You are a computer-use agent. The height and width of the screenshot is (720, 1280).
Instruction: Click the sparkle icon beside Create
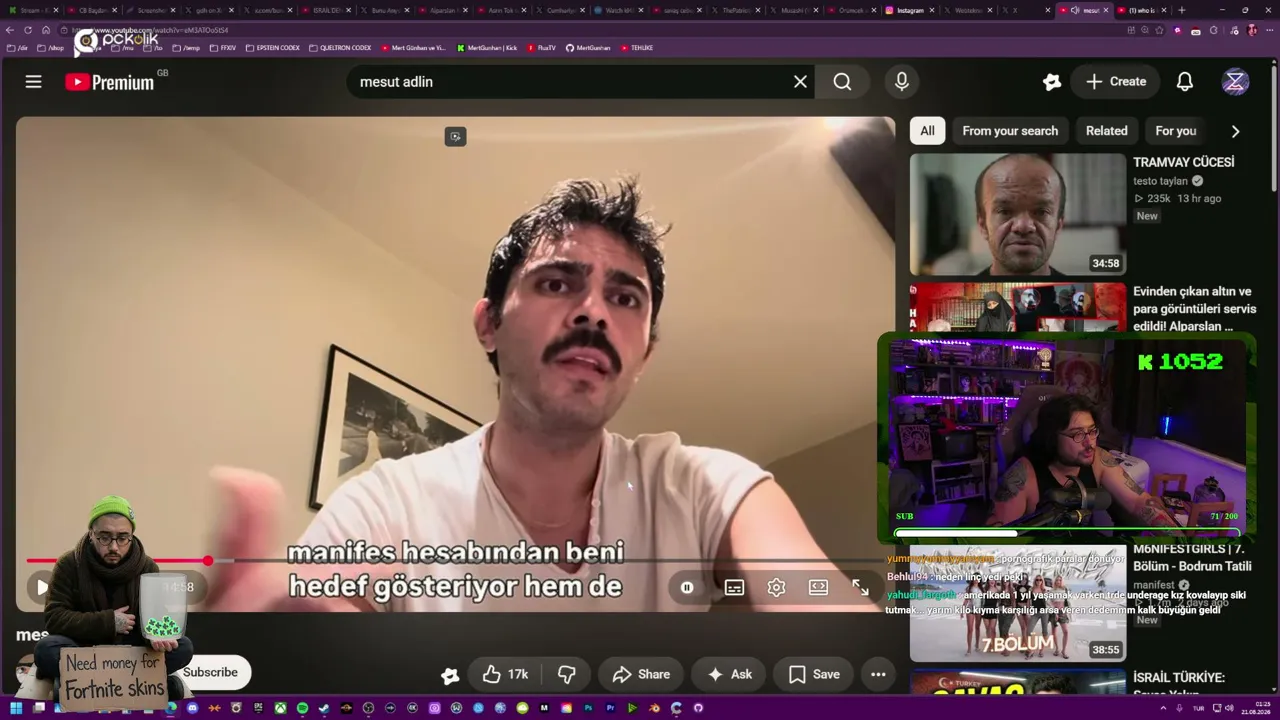1051,82
